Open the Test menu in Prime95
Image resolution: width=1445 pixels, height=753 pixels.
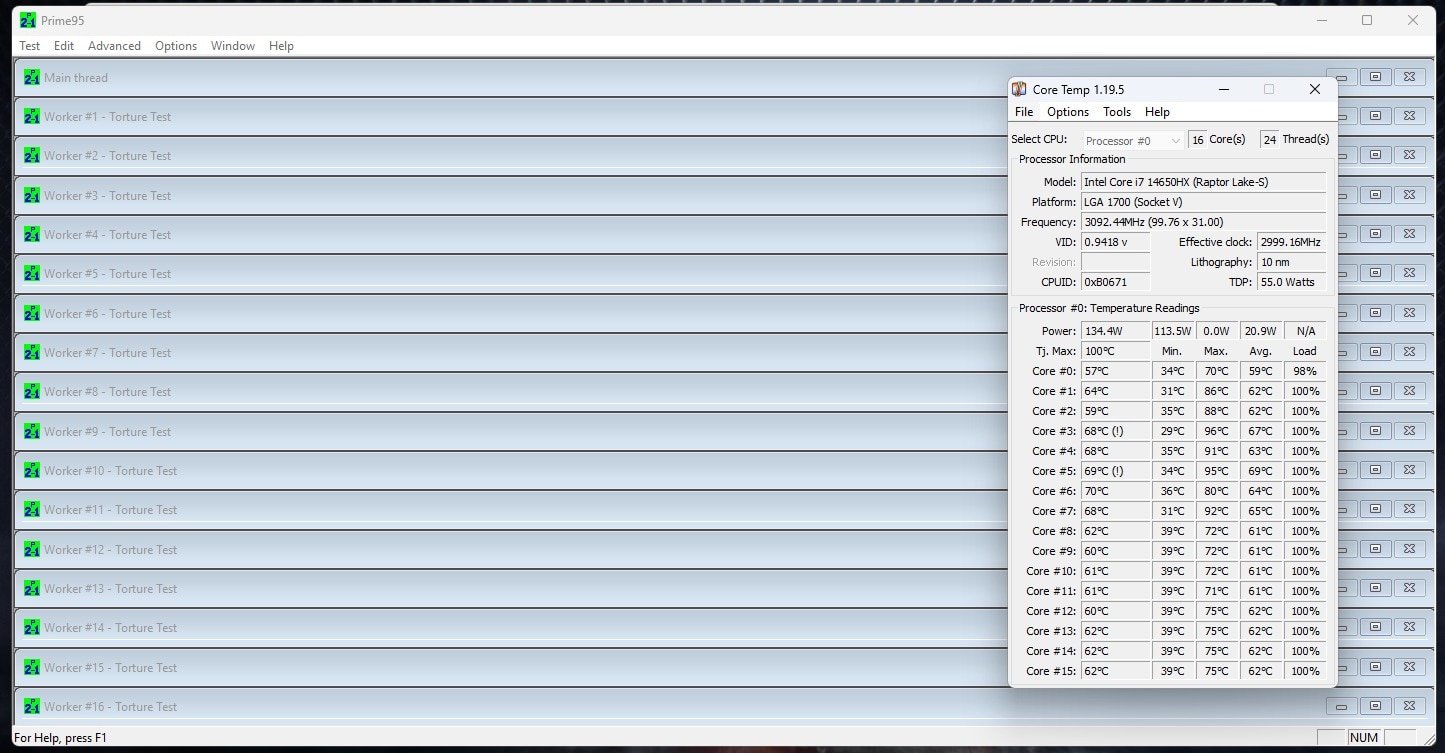[x=30, y=46]
